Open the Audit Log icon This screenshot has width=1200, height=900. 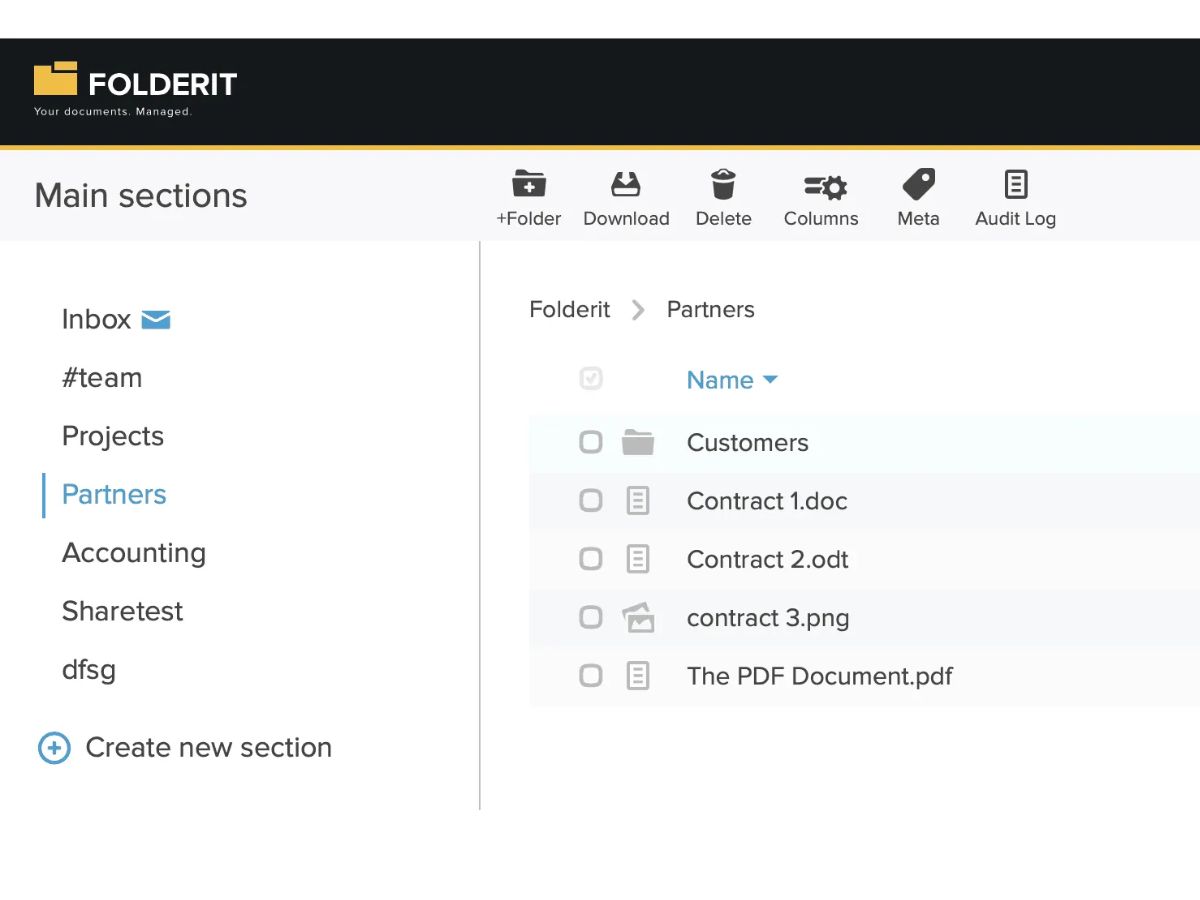coord(1016,185)
